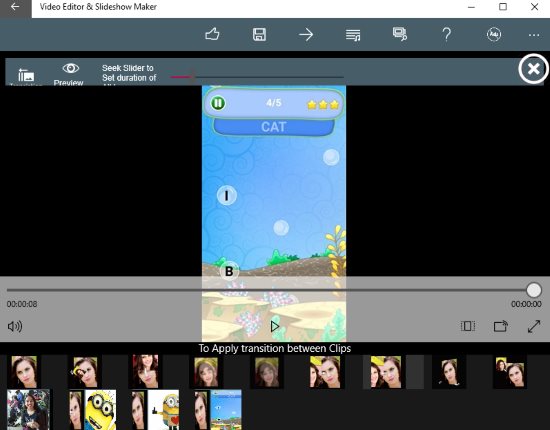
Task: Save project with floppy disk icon
Action: click(x=259, y=34)
